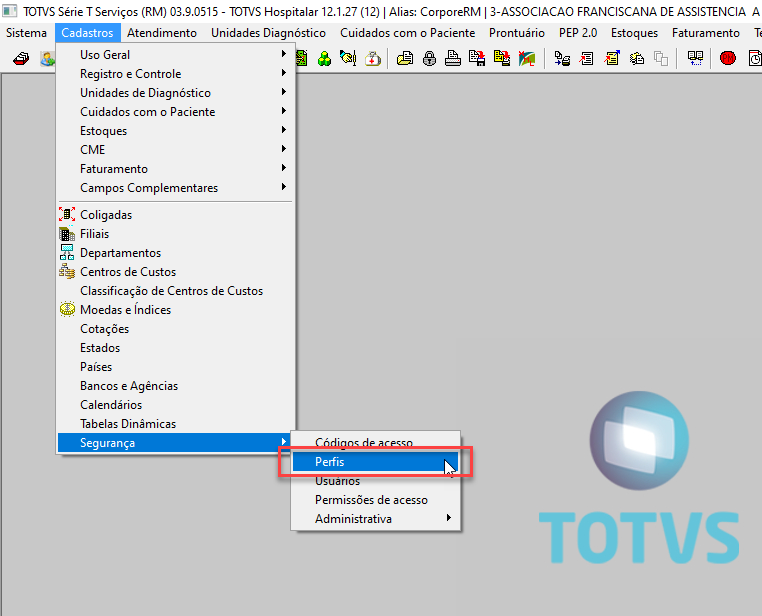The image size is (762, 616).
Task: Click the red circle toolbar icon
Action: click(727, 59)
